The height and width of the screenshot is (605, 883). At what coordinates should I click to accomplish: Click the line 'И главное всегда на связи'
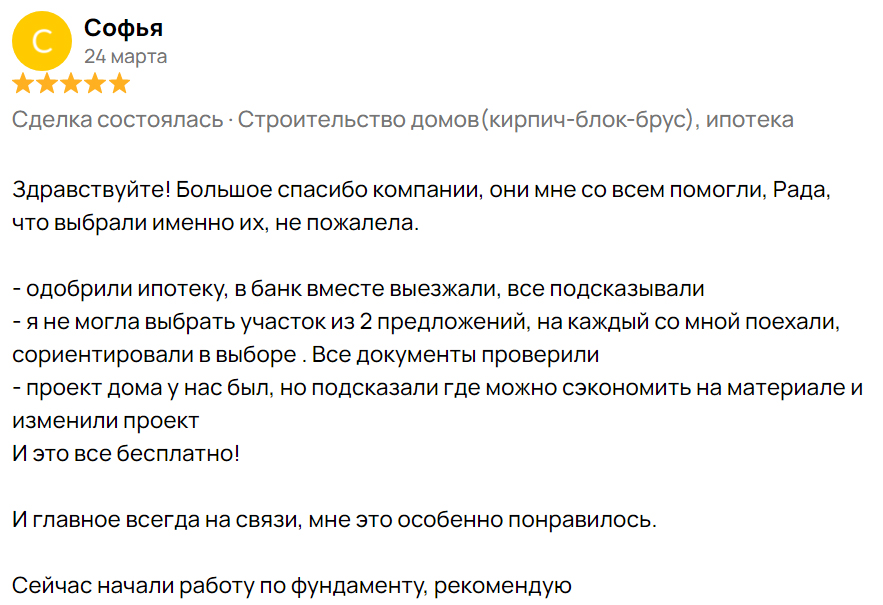(x=335, y=520)
